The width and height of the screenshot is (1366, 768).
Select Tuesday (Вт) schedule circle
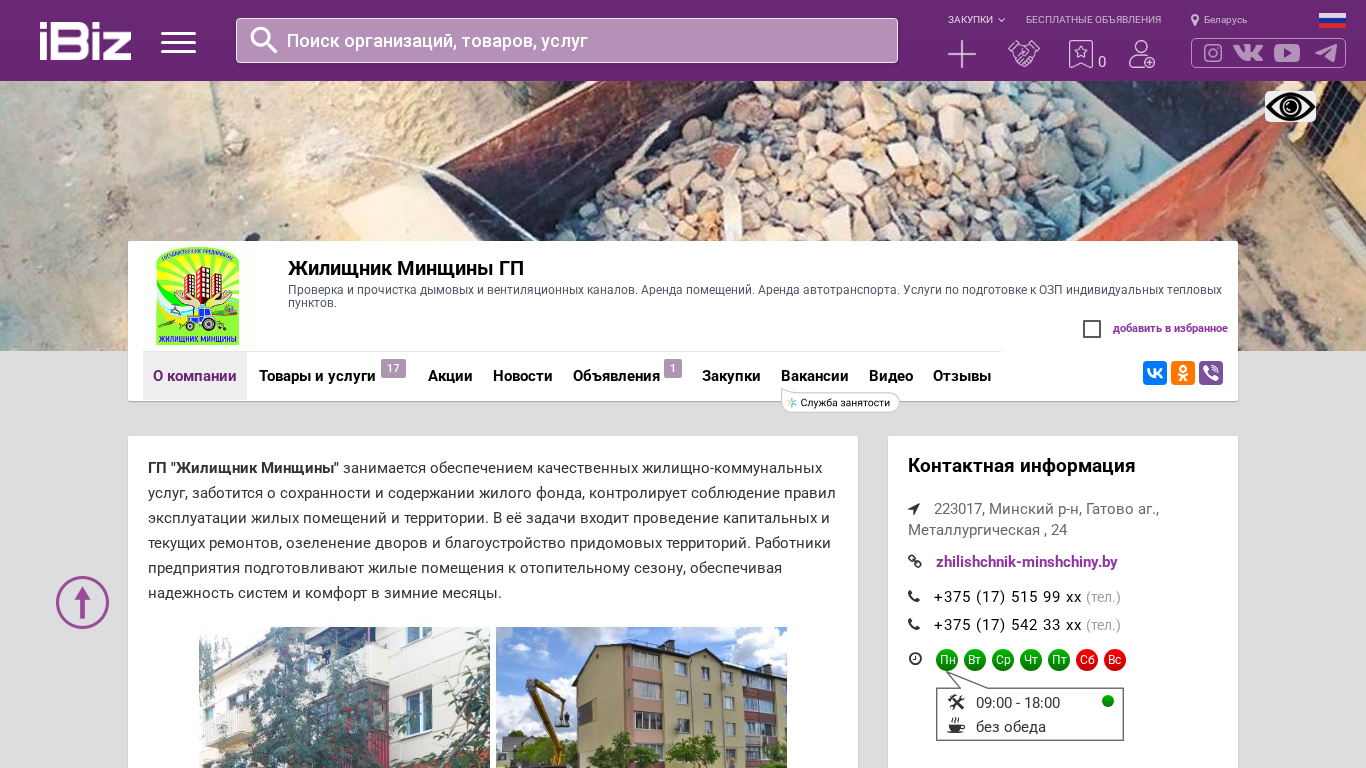(975, 660)
